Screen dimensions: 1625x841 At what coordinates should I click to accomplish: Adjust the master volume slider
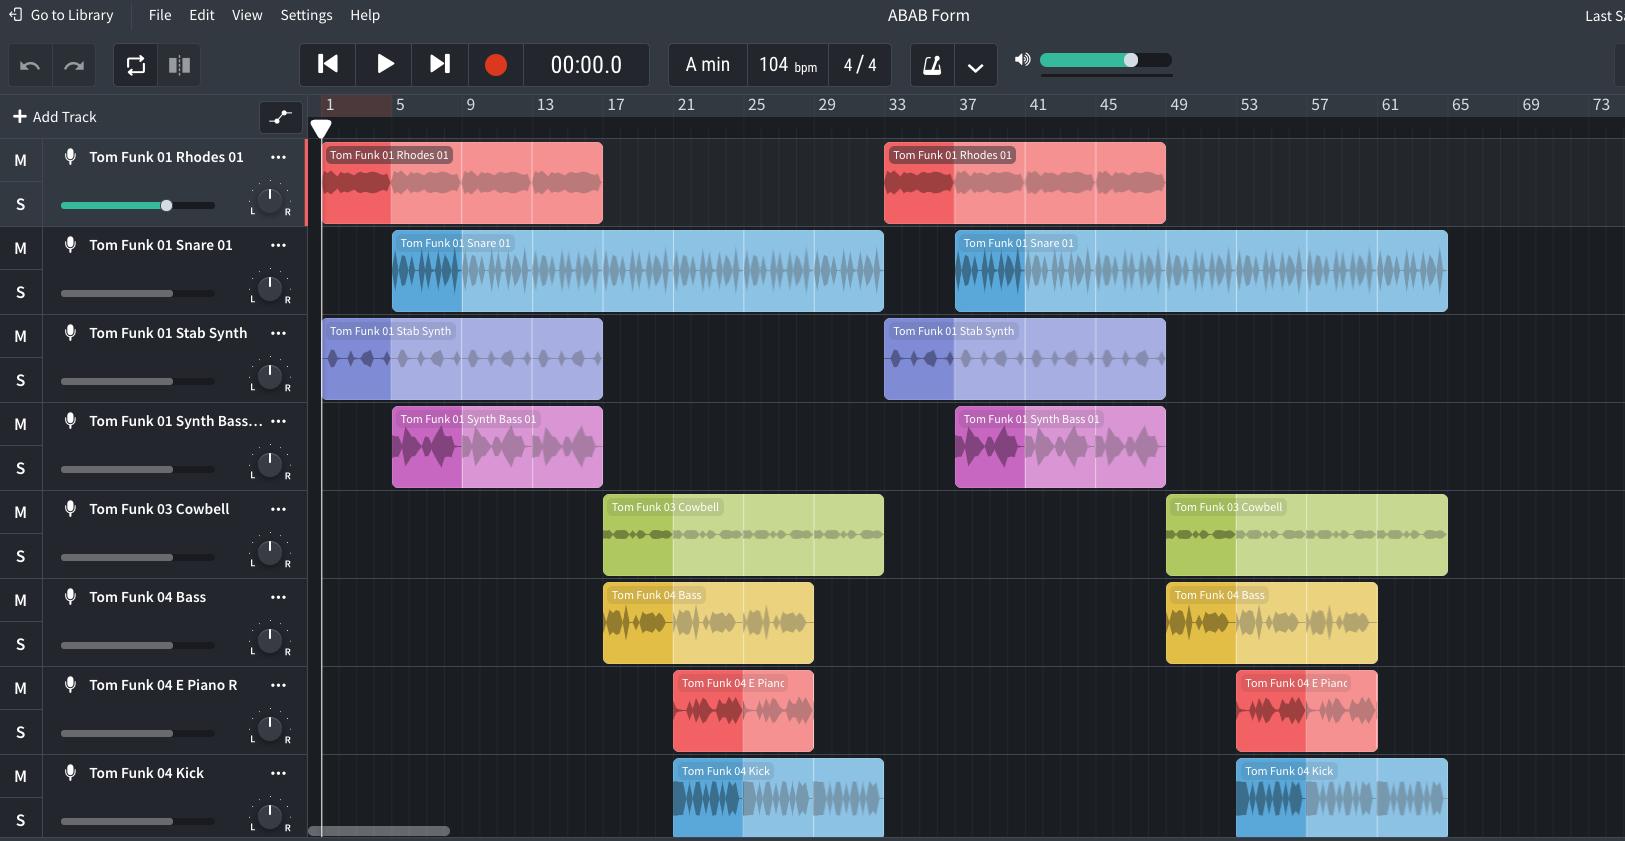pyautogui.click(x=1106, y=60)
